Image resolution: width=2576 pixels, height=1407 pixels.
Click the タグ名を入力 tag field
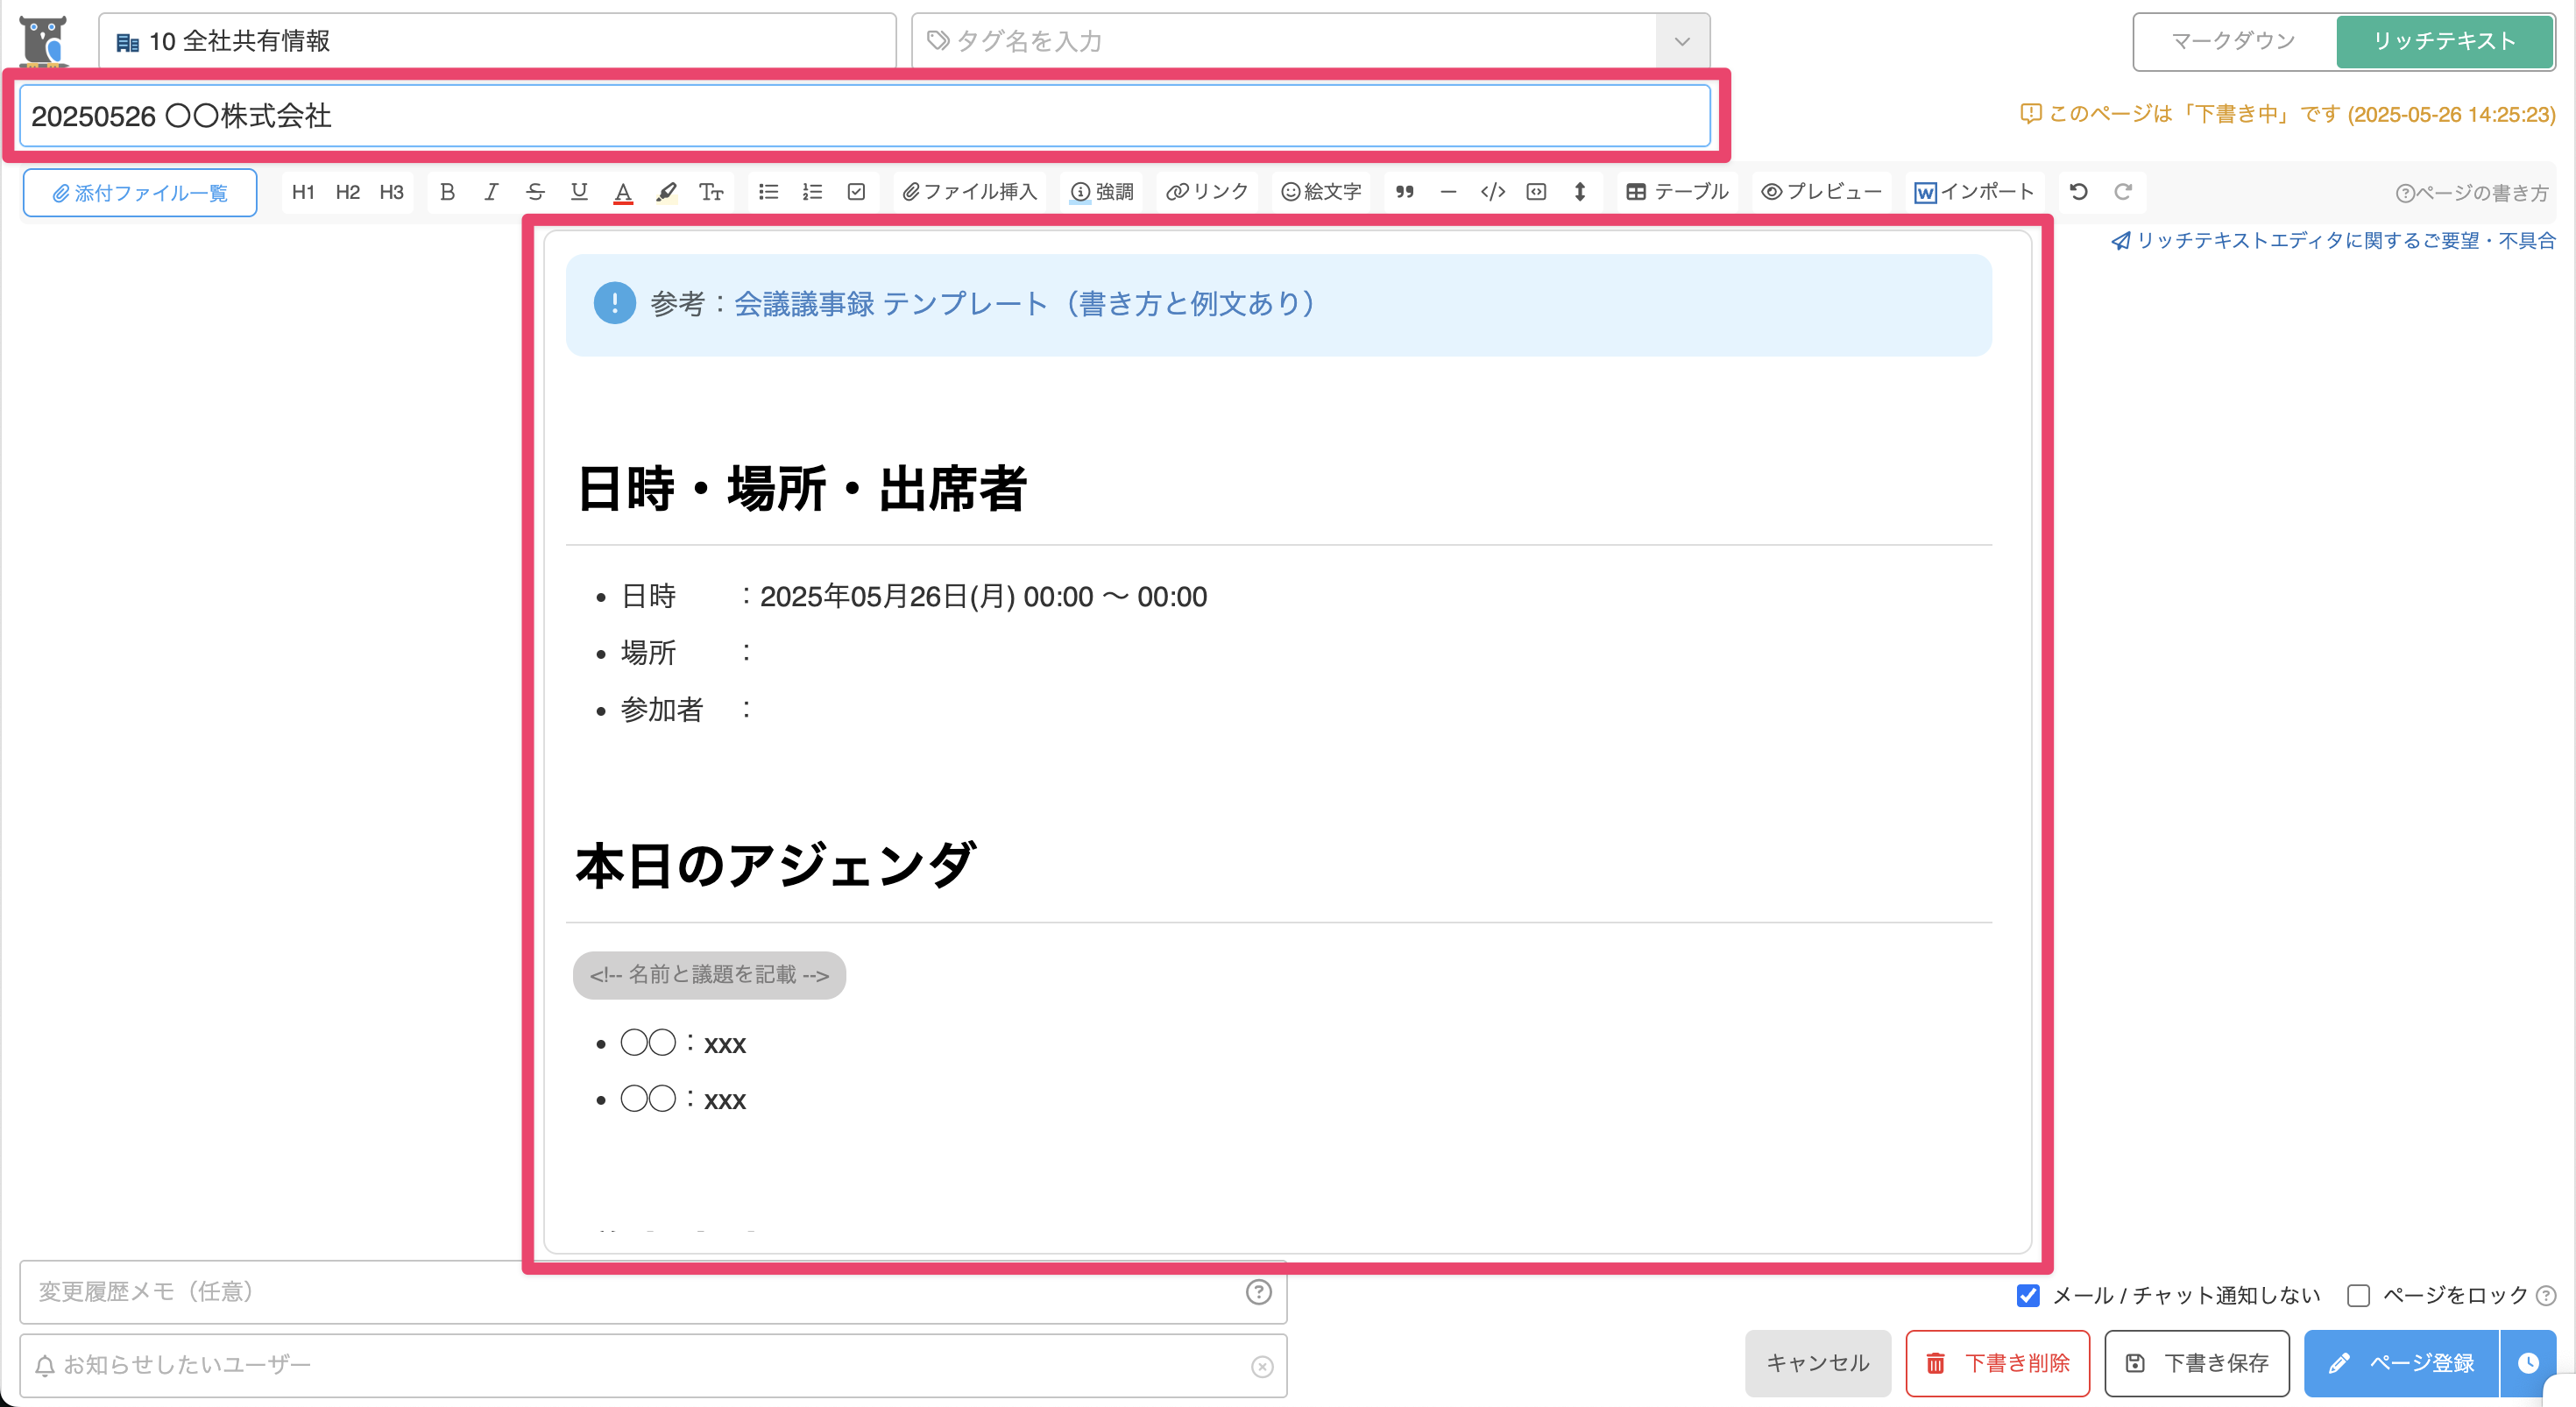coord(1285,41)
